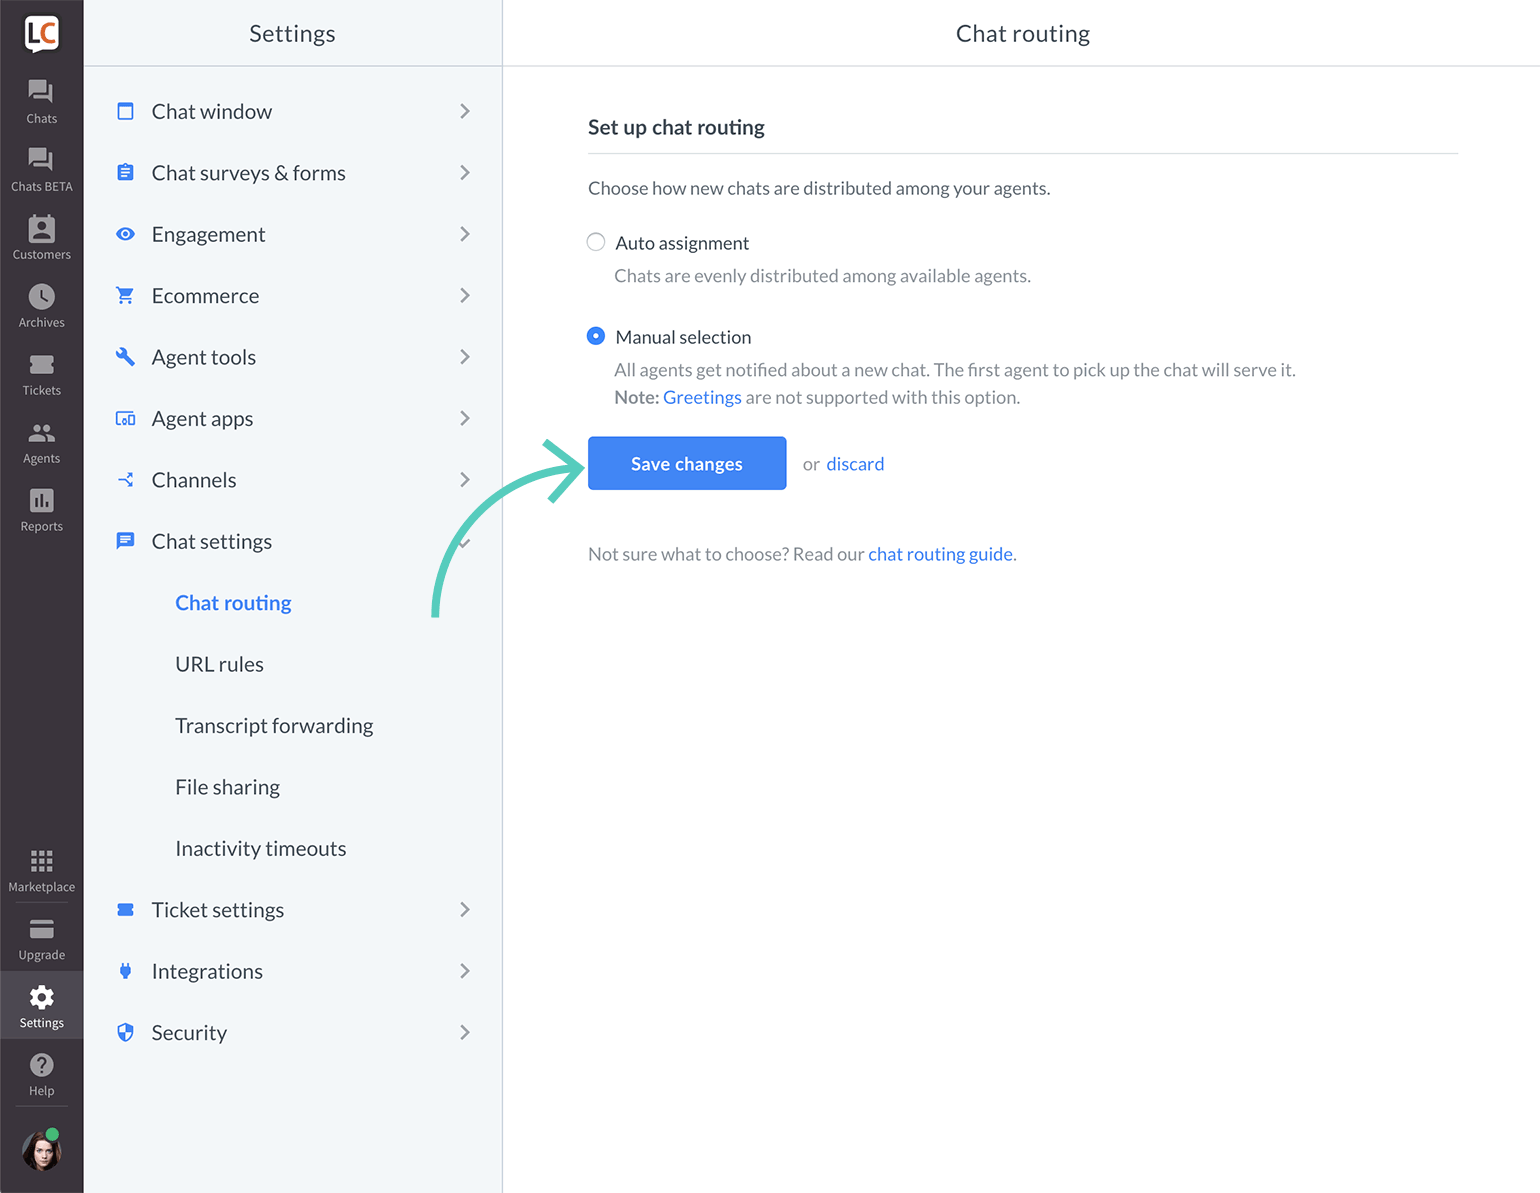
Task: Click the Ecommerce cart icon
Action: (x=125, y=295)
